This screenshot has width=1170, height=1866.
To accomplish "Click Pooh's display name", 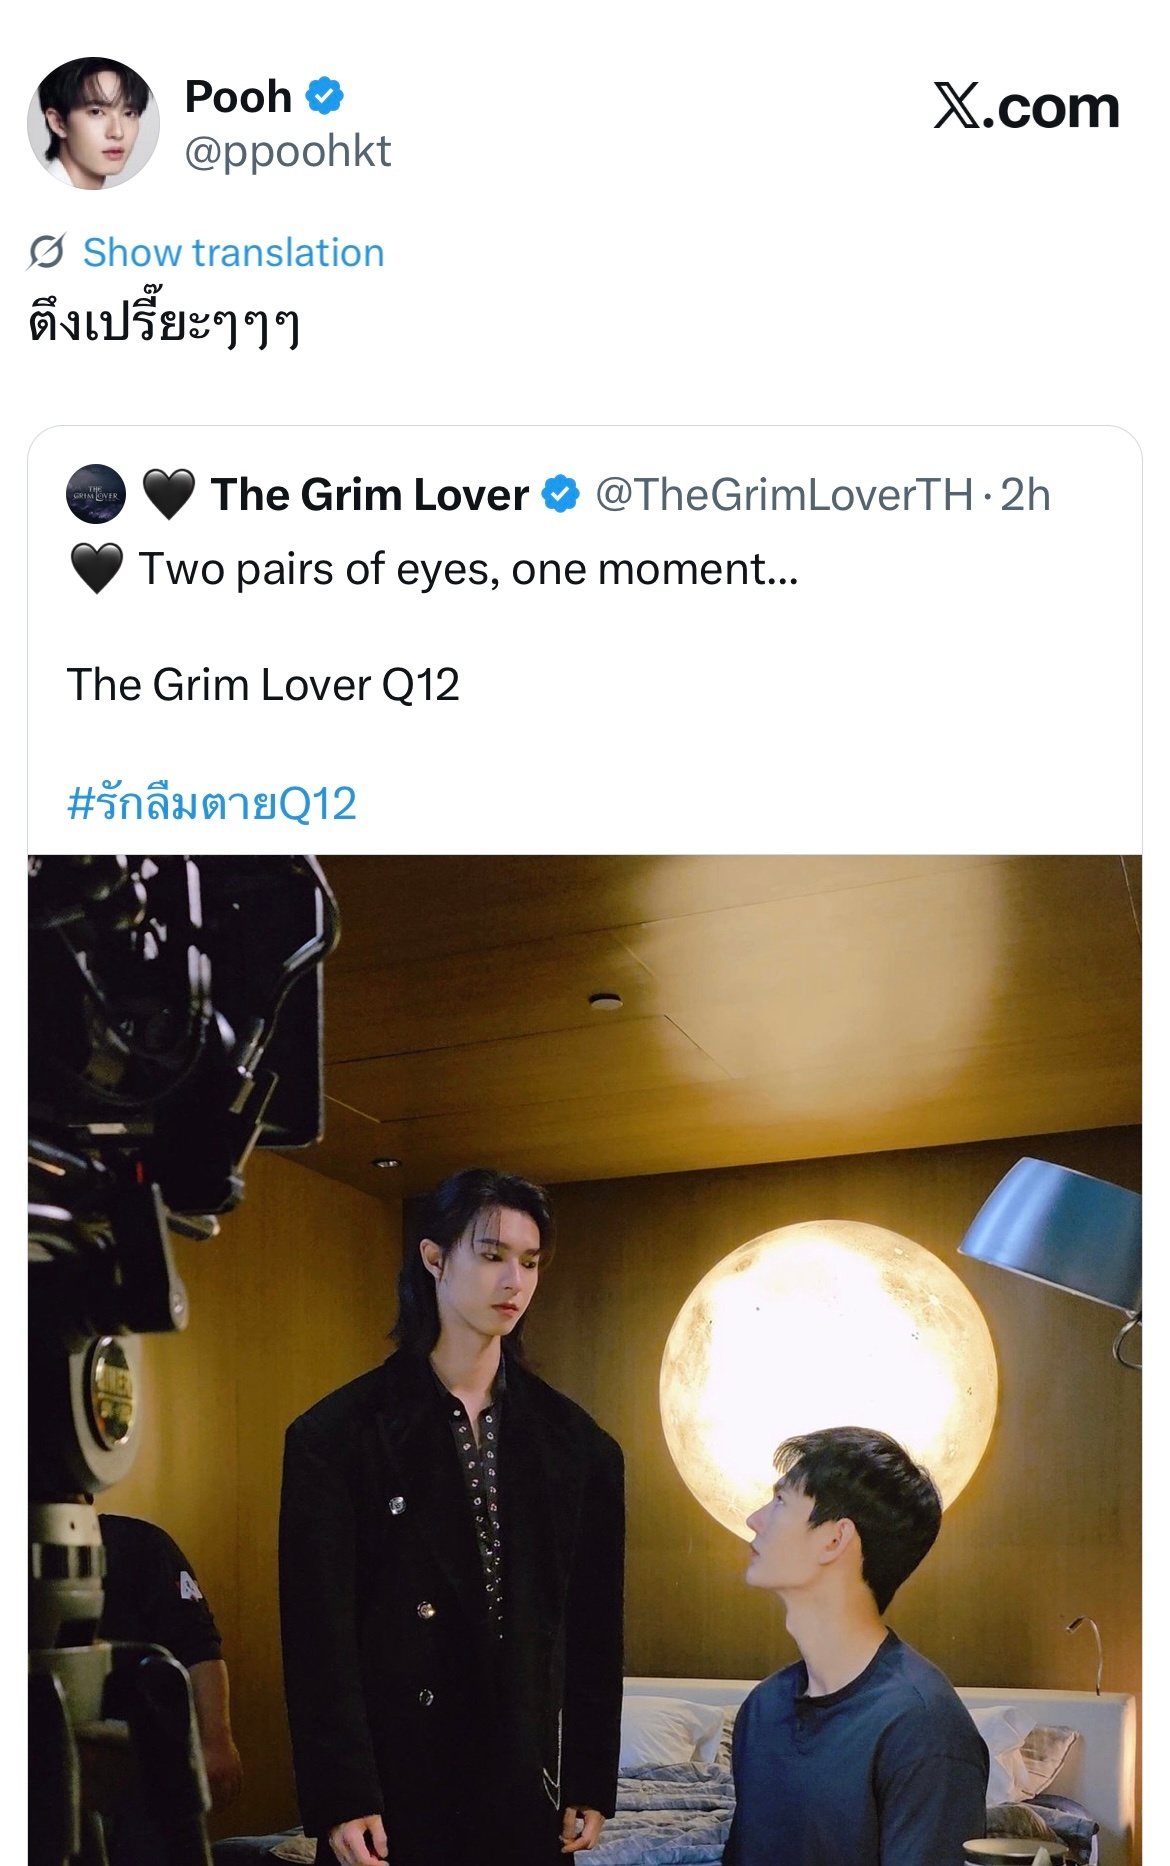I will 238,96.
